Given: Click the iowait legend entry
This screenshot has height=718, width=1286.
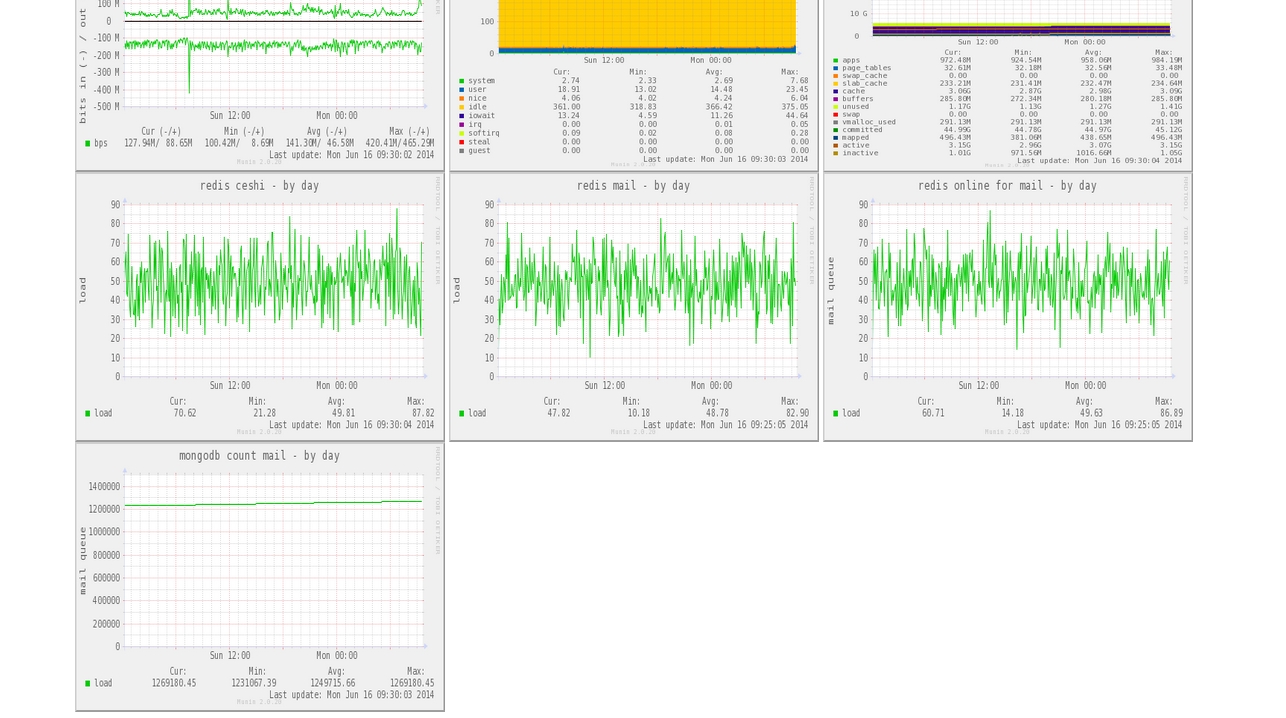Looking at the screenshot, I should pyautogui.click(x=481, y=116).
